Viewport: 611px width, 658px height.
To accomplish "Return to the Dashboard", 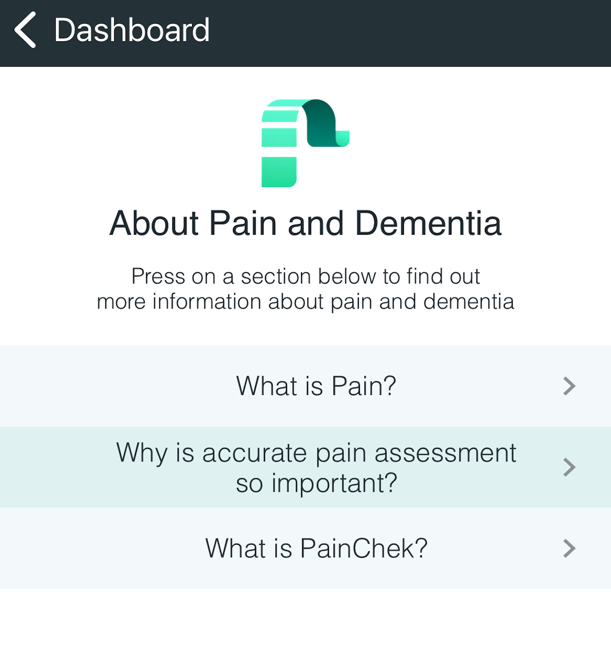I will click(111, 30).
